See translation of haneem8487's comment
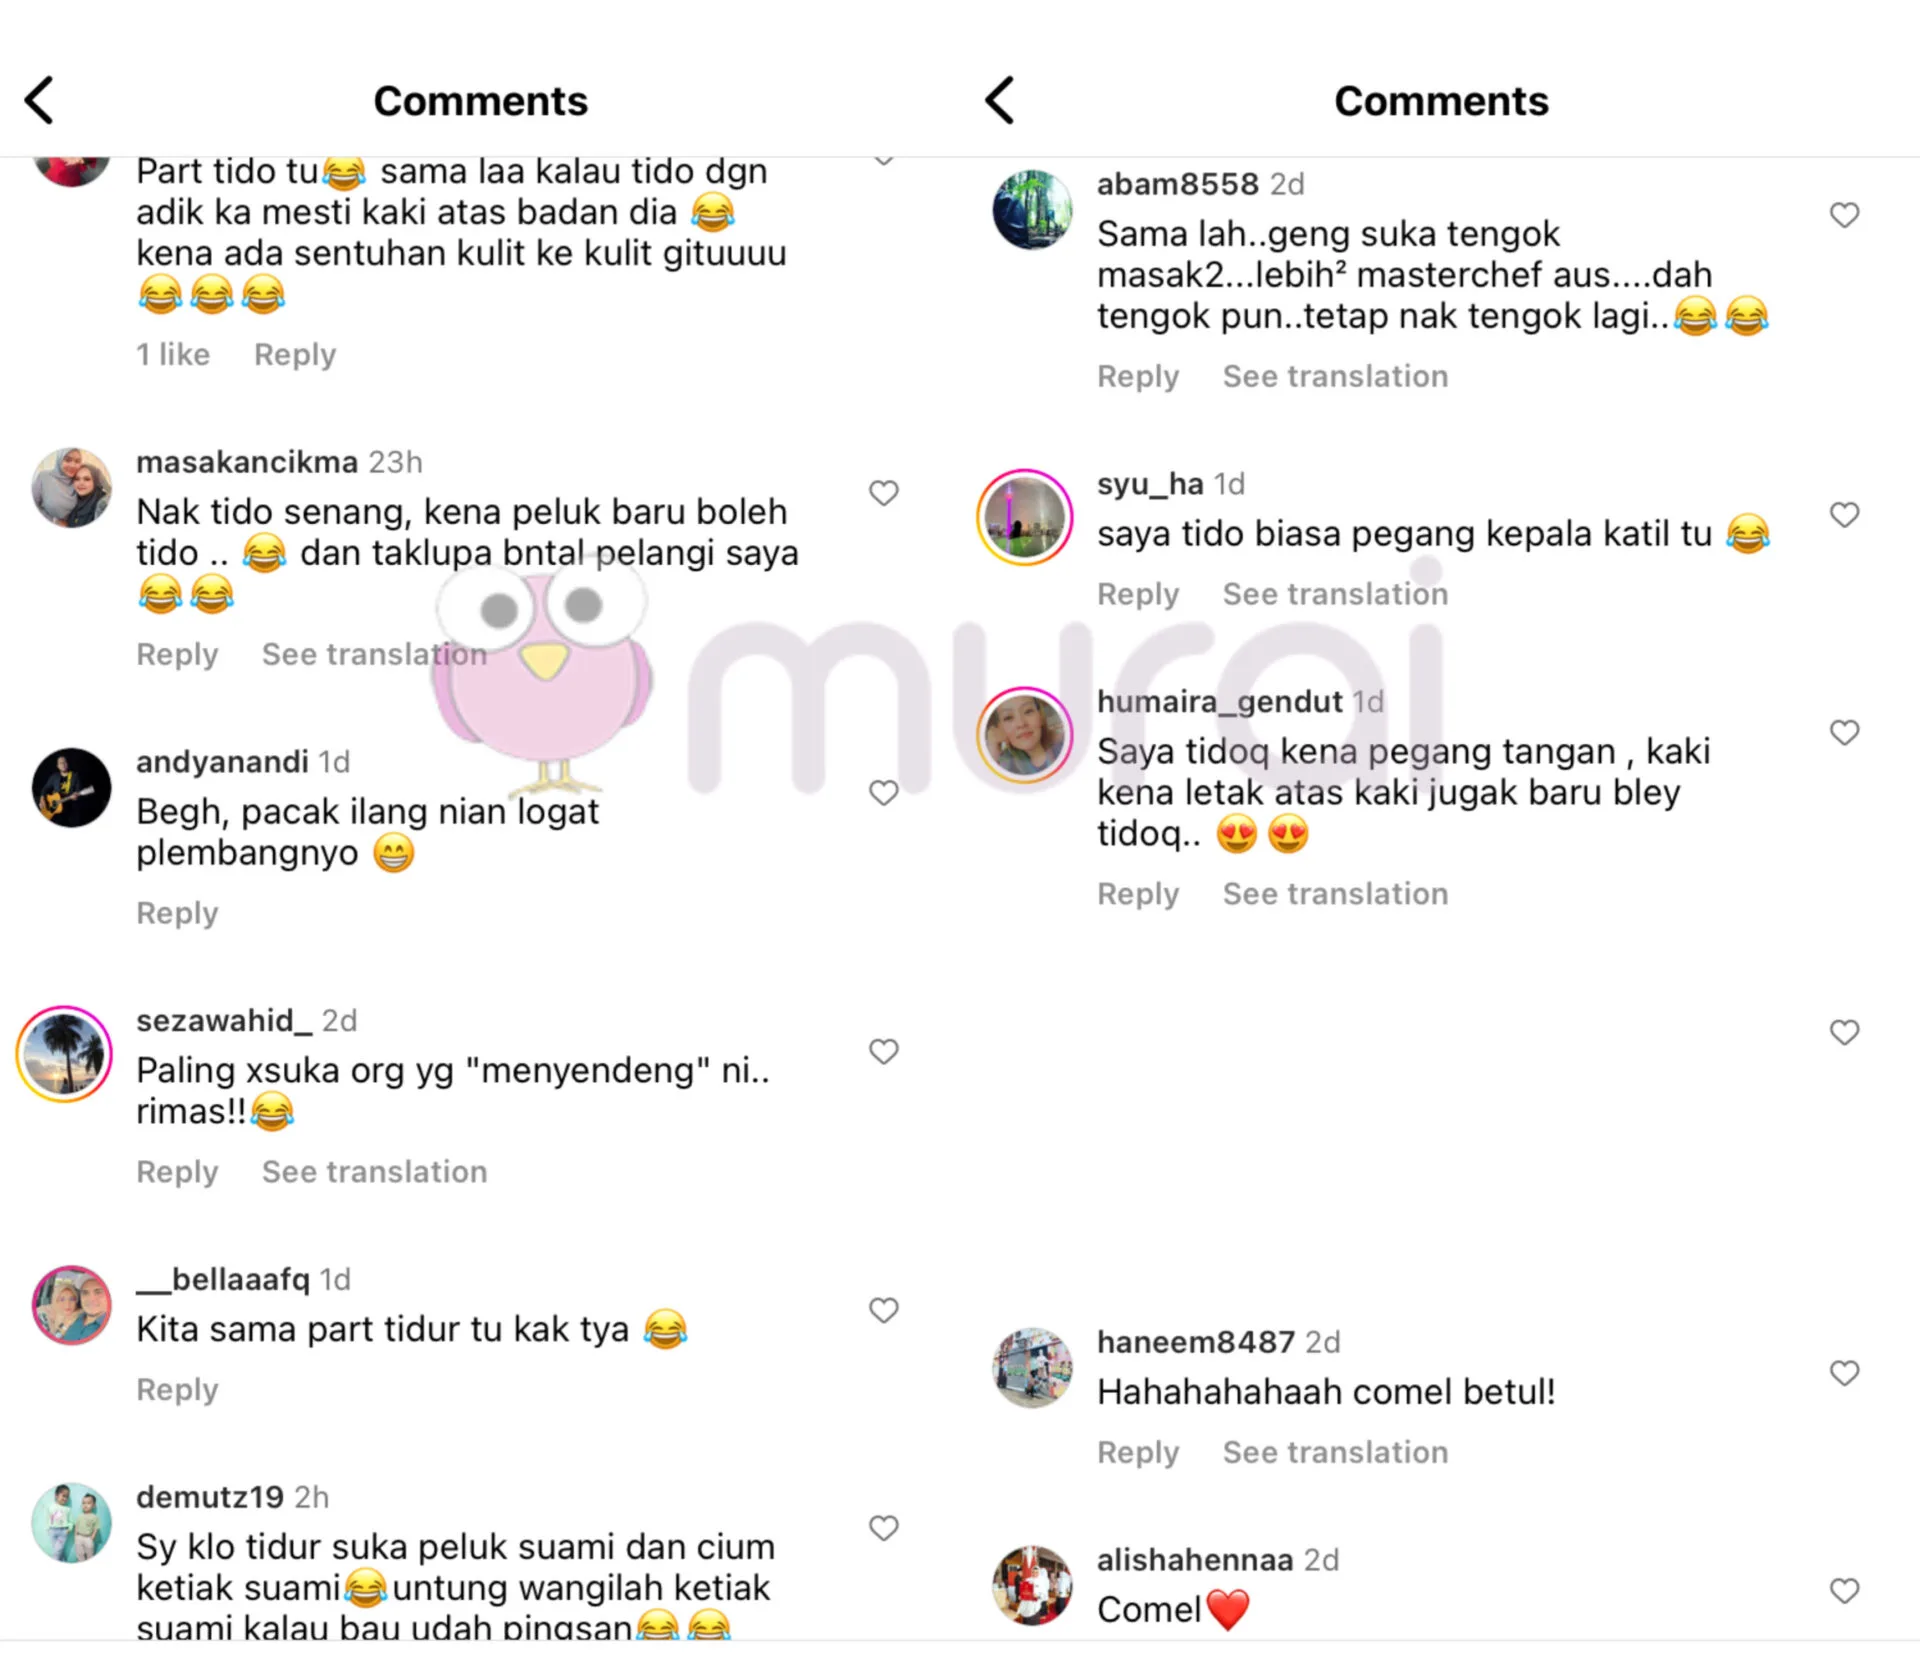The width and height of the screenshot is (1920, 1657). [x=1335, y=1452]
